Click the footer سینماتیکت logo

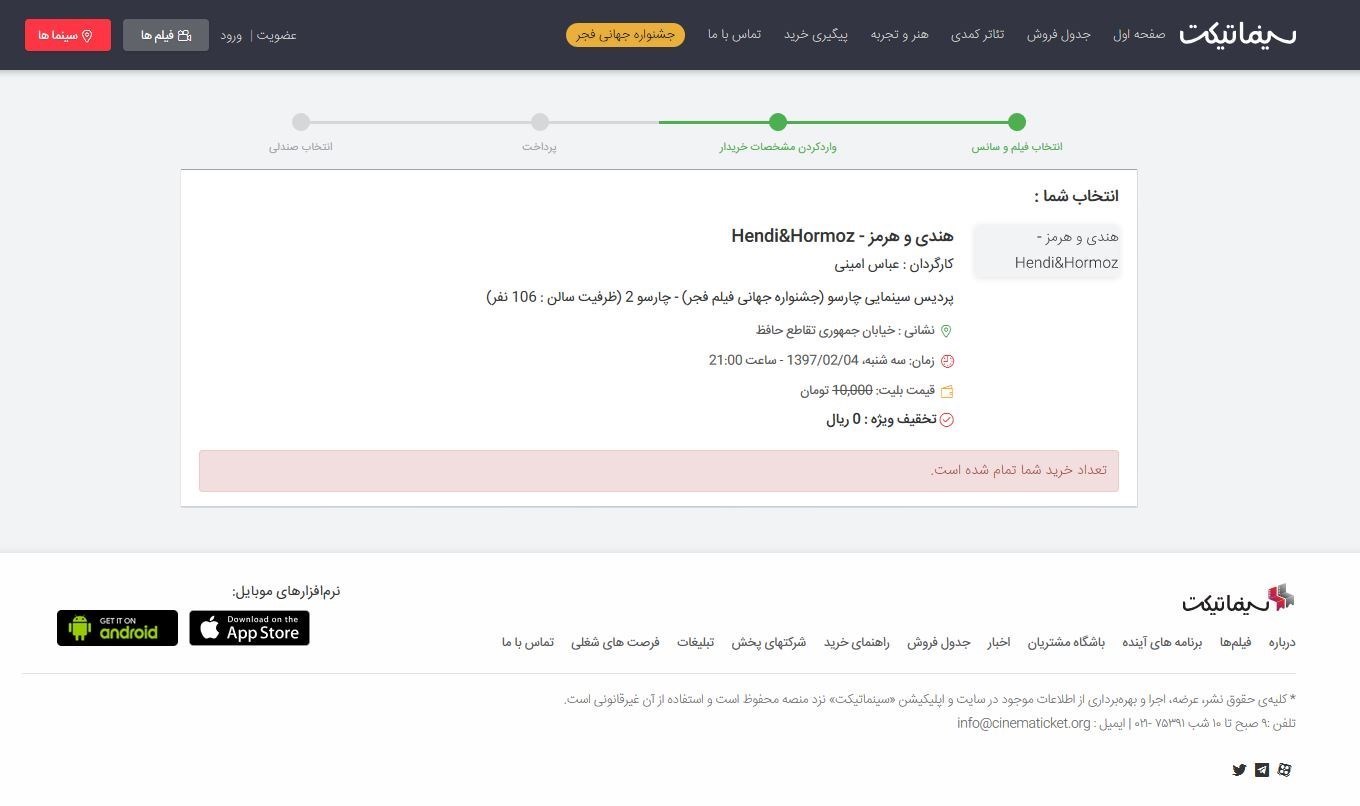(x=1238, y=599)
